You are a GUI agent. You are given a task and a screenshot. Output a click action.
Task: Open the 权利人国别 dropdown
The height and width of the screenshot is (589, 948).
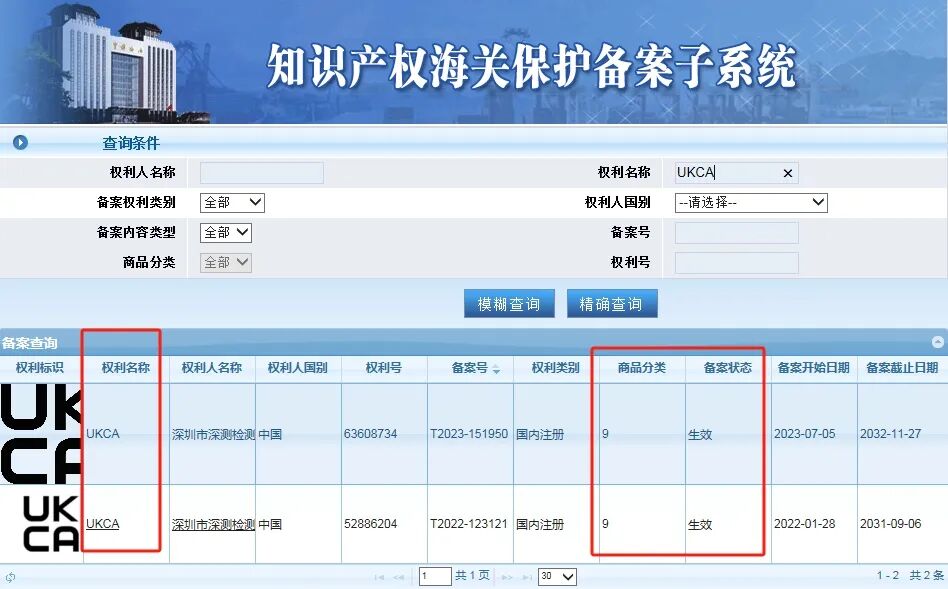tap(751, 203)
